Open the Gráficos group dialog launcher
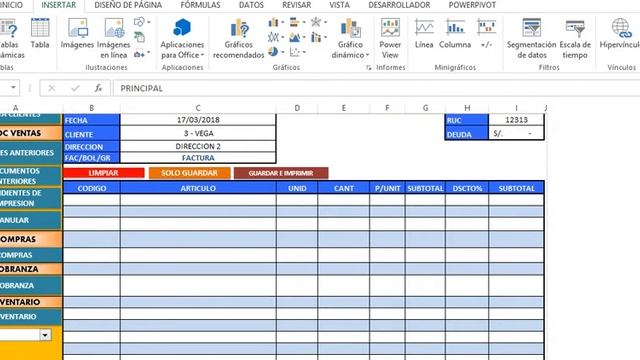 [x=369, y=68]
